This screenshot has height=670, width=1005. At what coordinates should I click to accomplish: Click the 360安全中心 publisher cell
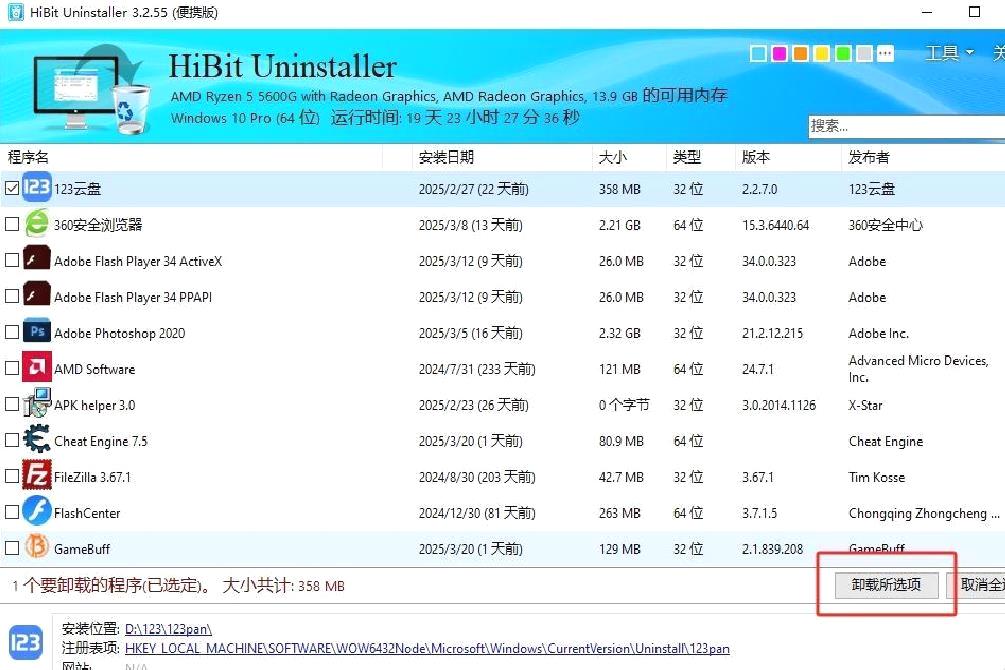pyautogui.click(x=886, y=224)
